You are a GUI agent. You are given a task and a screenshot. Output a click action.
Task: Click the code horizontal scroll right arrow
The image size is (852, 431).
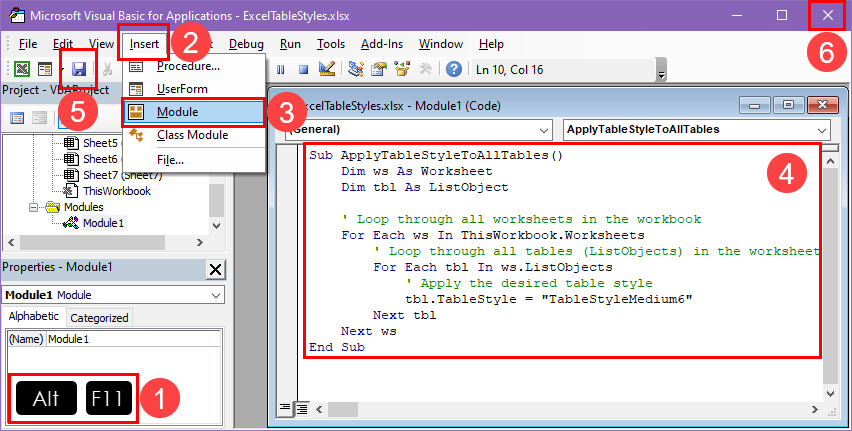[x=815, y=409]
